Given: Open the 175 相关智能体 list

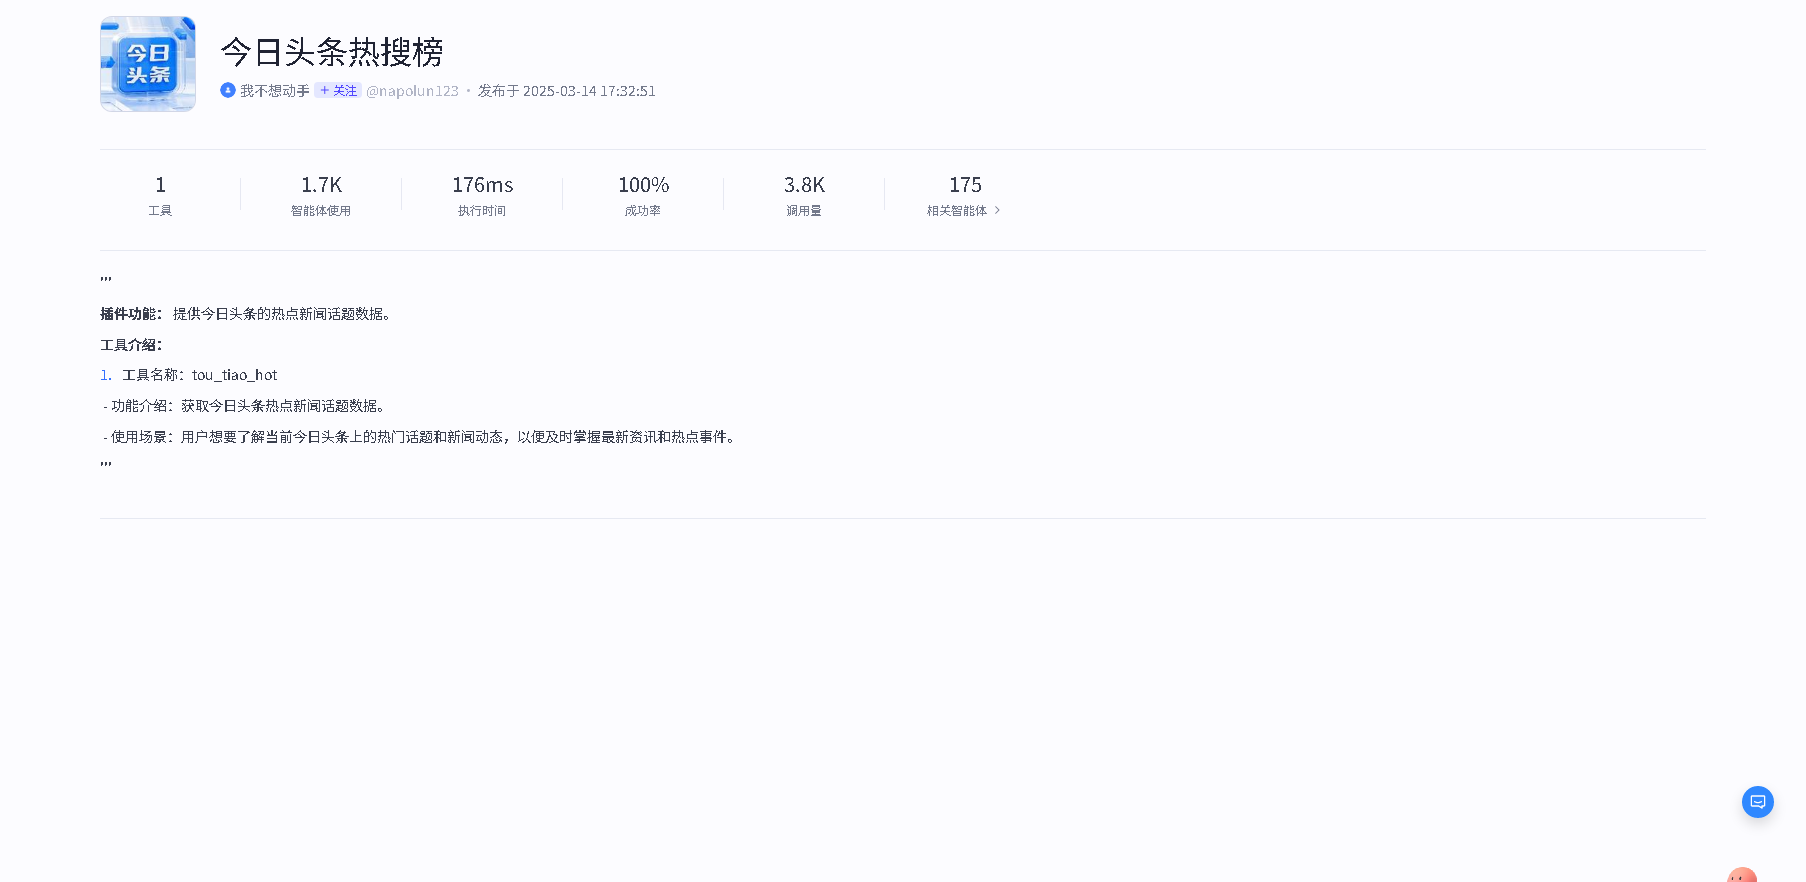Looking at the screenshot, I should click(x=964, y=196).
